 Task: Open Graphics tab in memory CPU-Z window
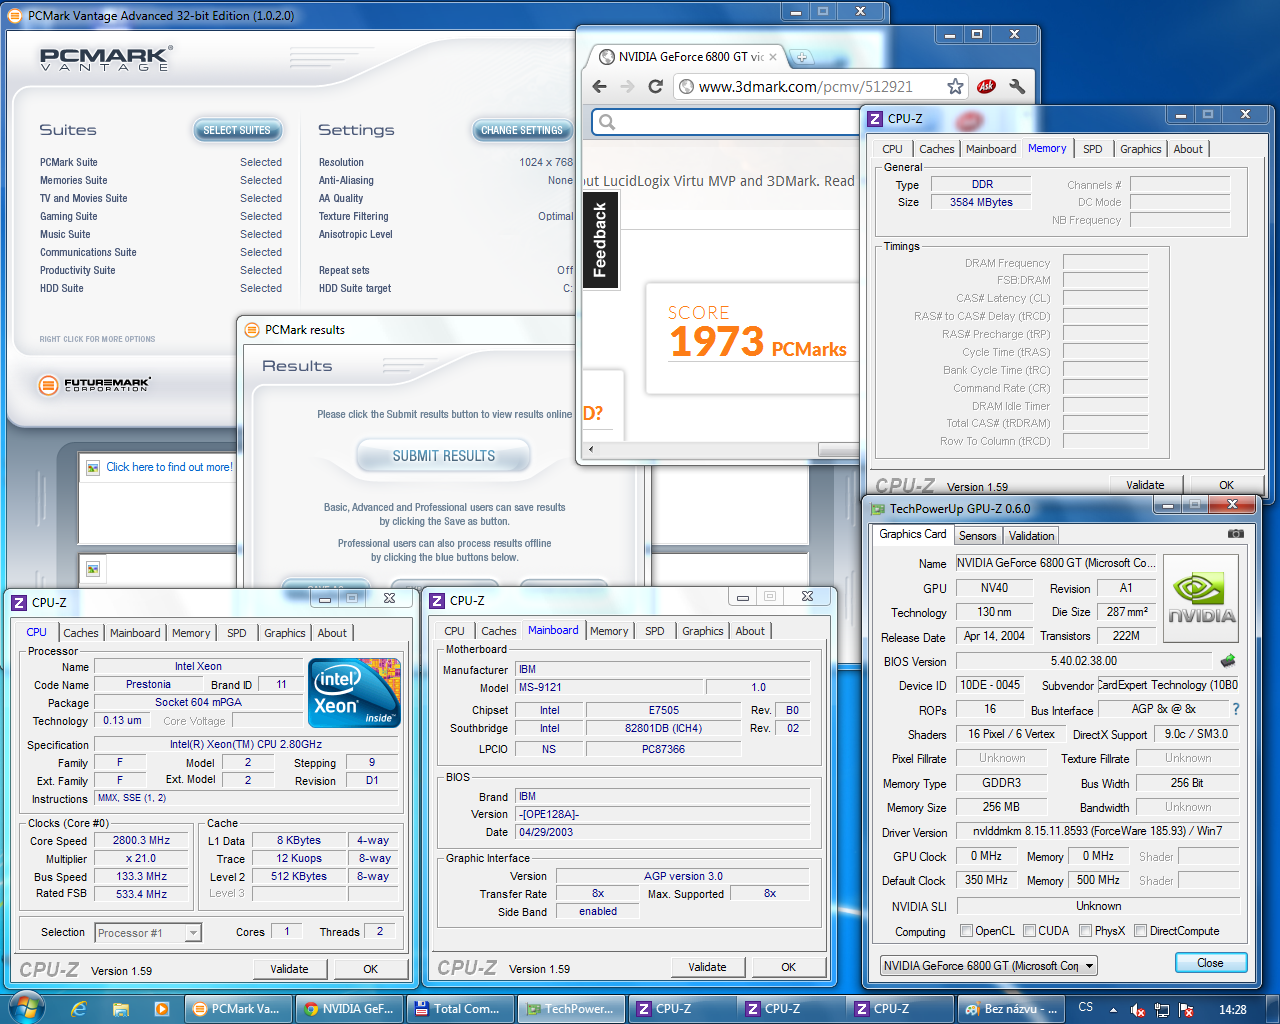tap(1140, 149)
